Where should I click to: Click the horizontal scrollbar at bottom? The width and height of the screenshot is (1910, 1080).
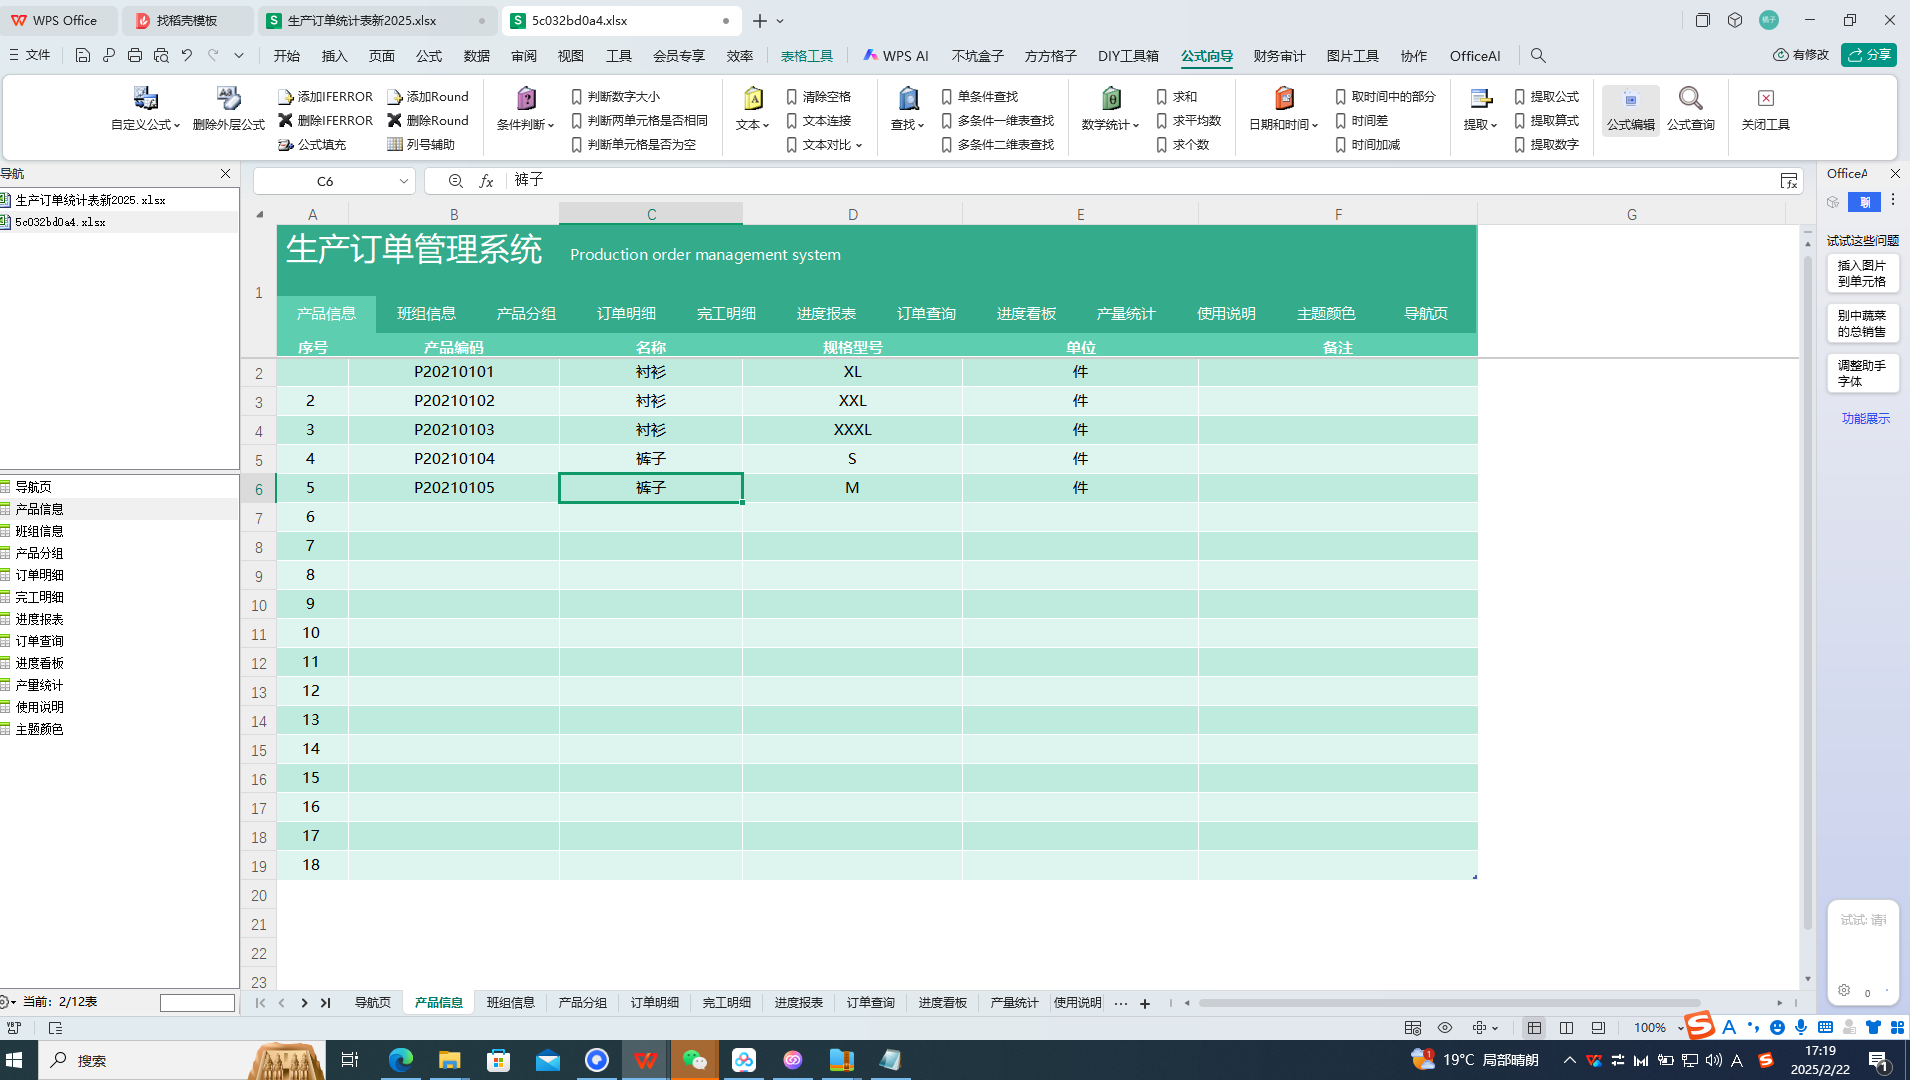pyautogui.click(x=1449, y=1002)
